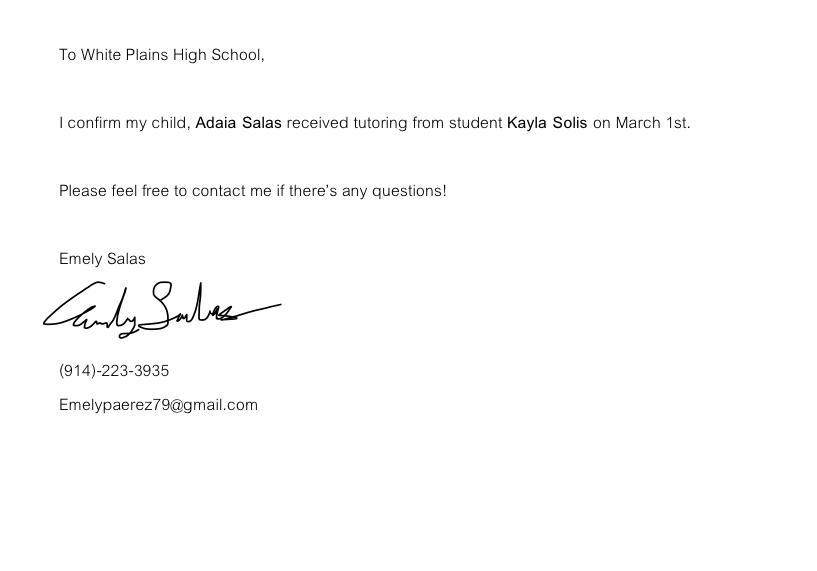Click the phone number (914)-223-3935
817x571 pixels.
[114, 371]
